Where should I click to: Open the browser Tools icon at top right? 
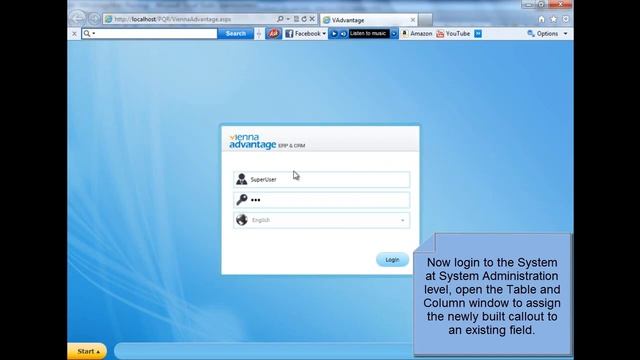(565, 19)
